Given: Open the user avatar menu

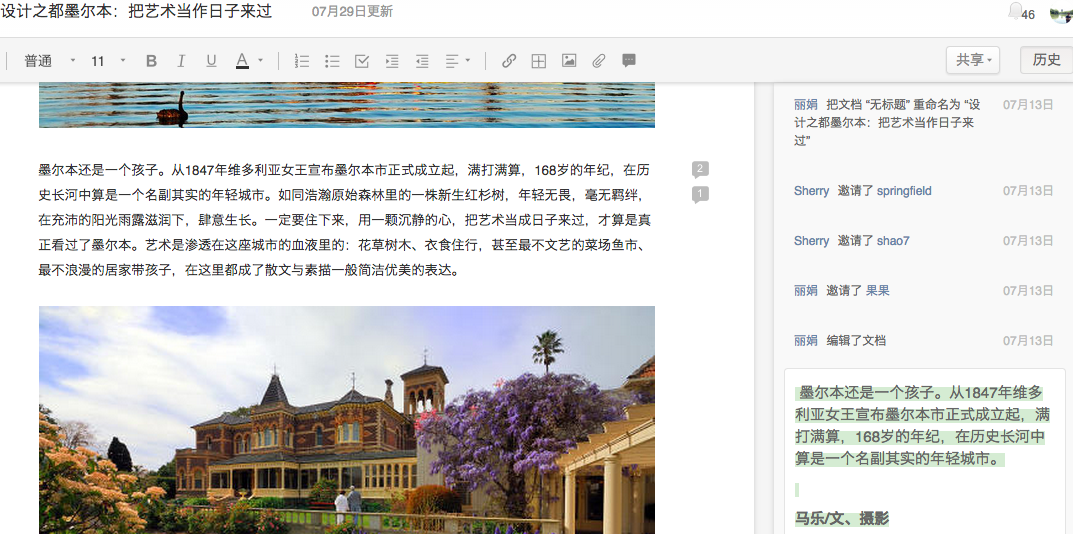Looking at the screenshot, I should pyautogui.click(x=1061, y=12).
